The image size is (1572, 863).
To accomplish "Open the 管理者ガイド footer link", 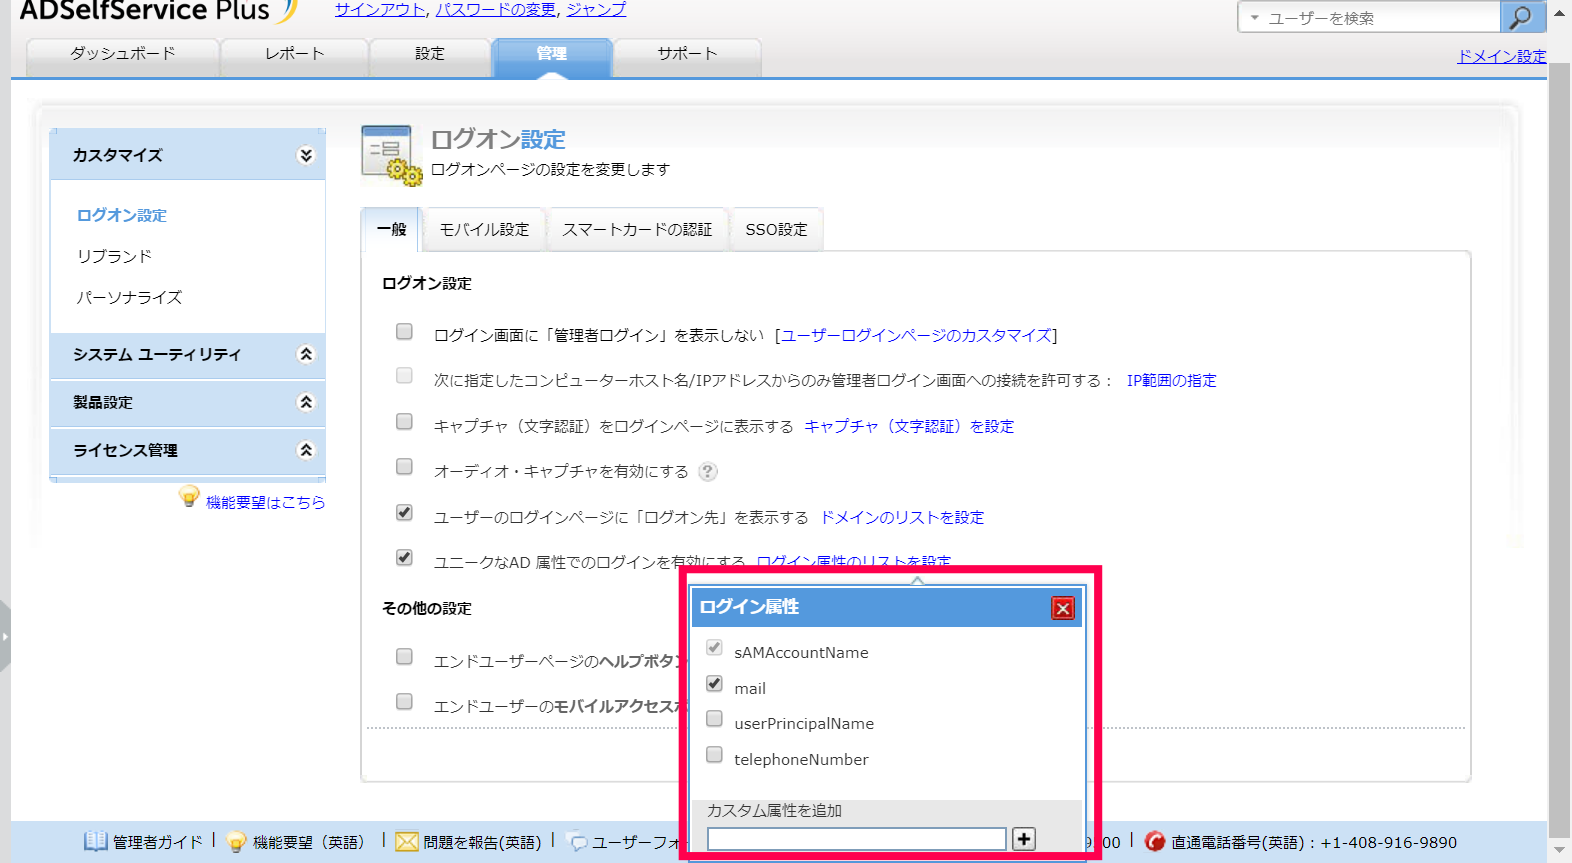I will pos(158,843).
